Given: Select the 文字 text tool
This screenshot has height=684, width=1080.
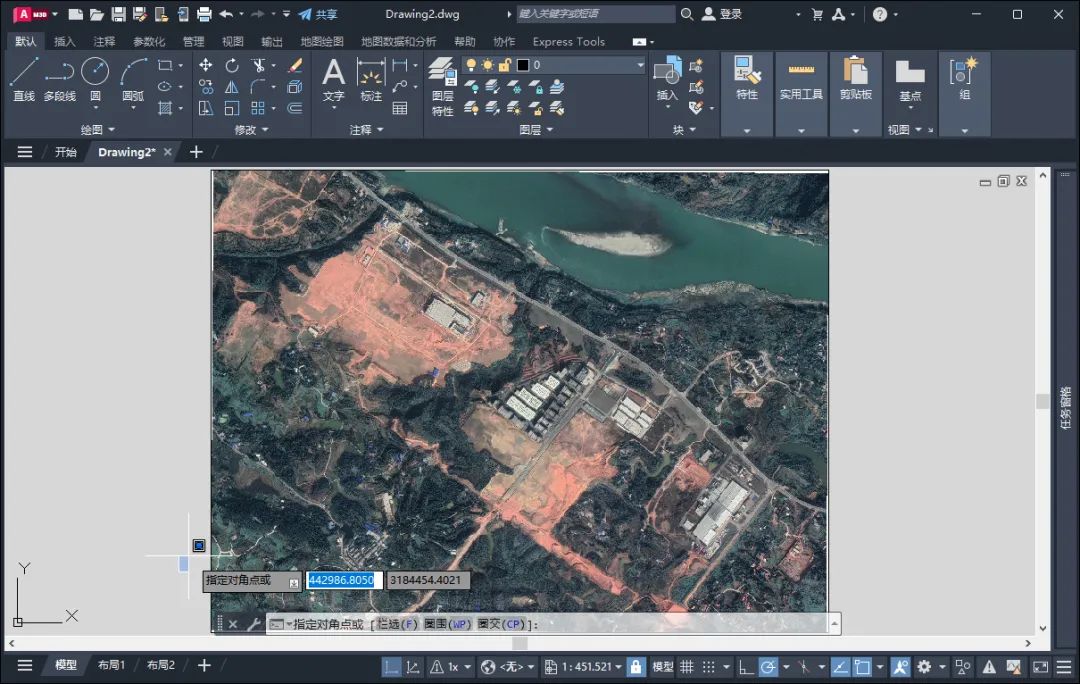Looking at the screenshot, I should 333,79.
